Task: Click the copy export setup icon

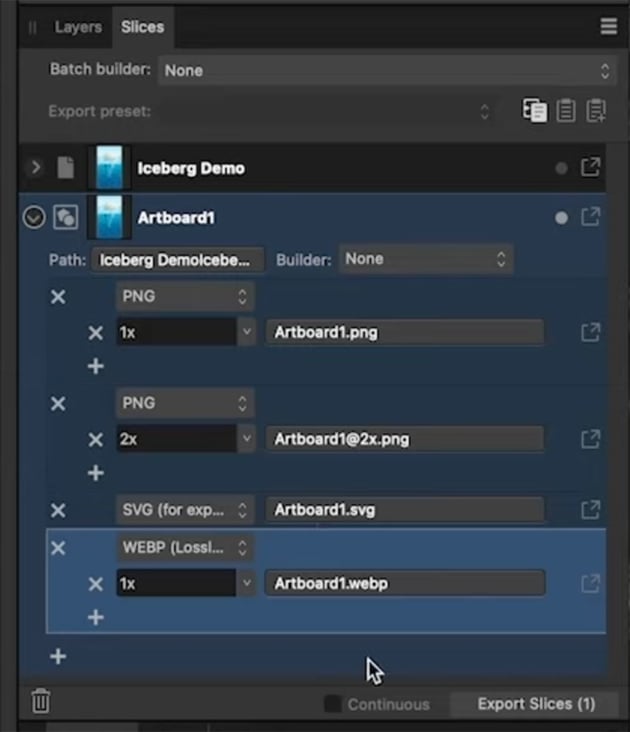Action: (534, 111)
